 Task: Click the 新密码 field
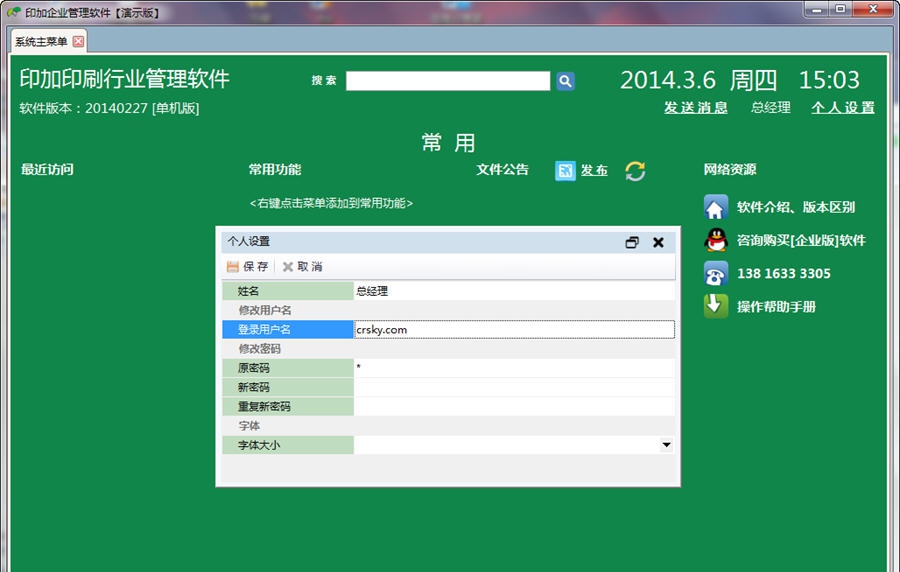click(514, 387)
